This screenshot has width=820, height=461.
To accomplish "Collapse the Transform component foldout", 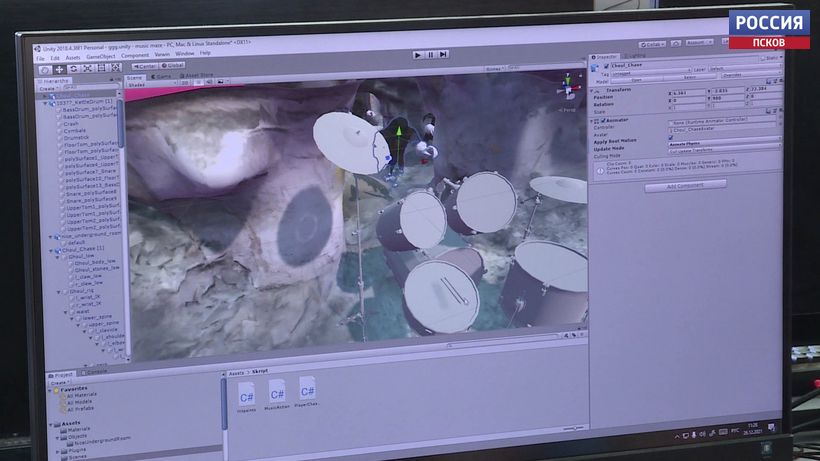I will pyautogui.click(x=592, y=90).
